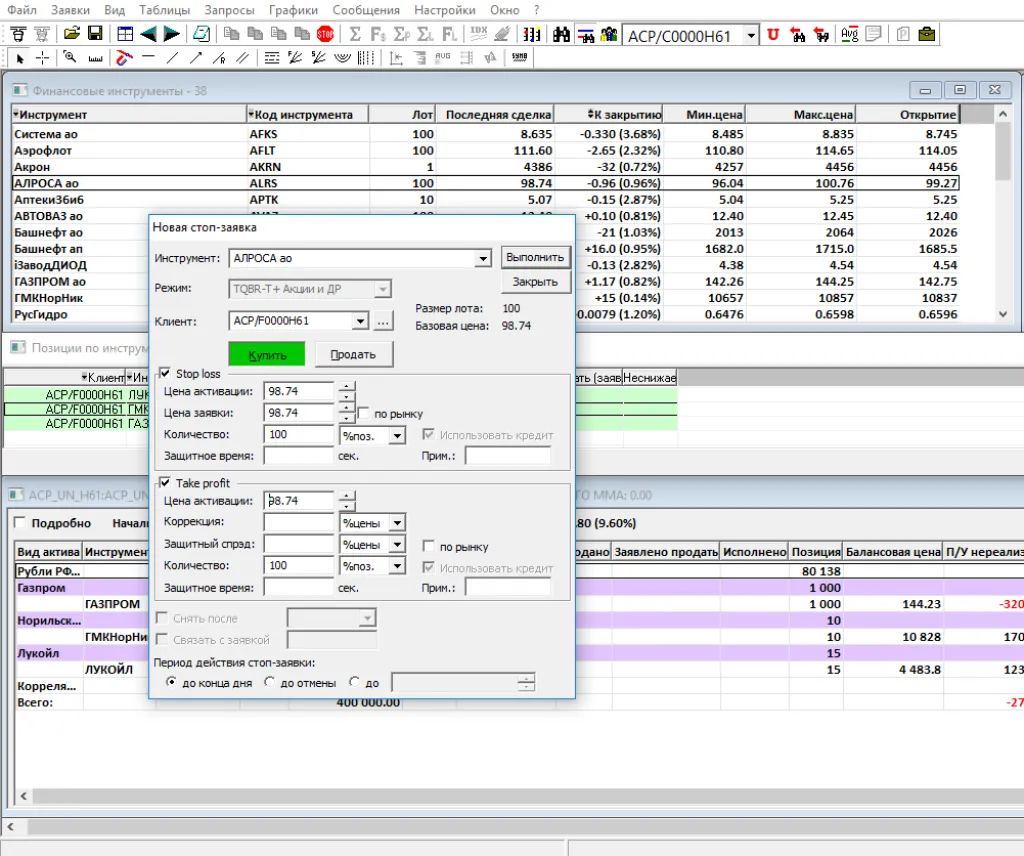Viewport: 1024px width, 856px height.
Task: Uncheck the Take profit checkbox
Action: coord(165,482)
